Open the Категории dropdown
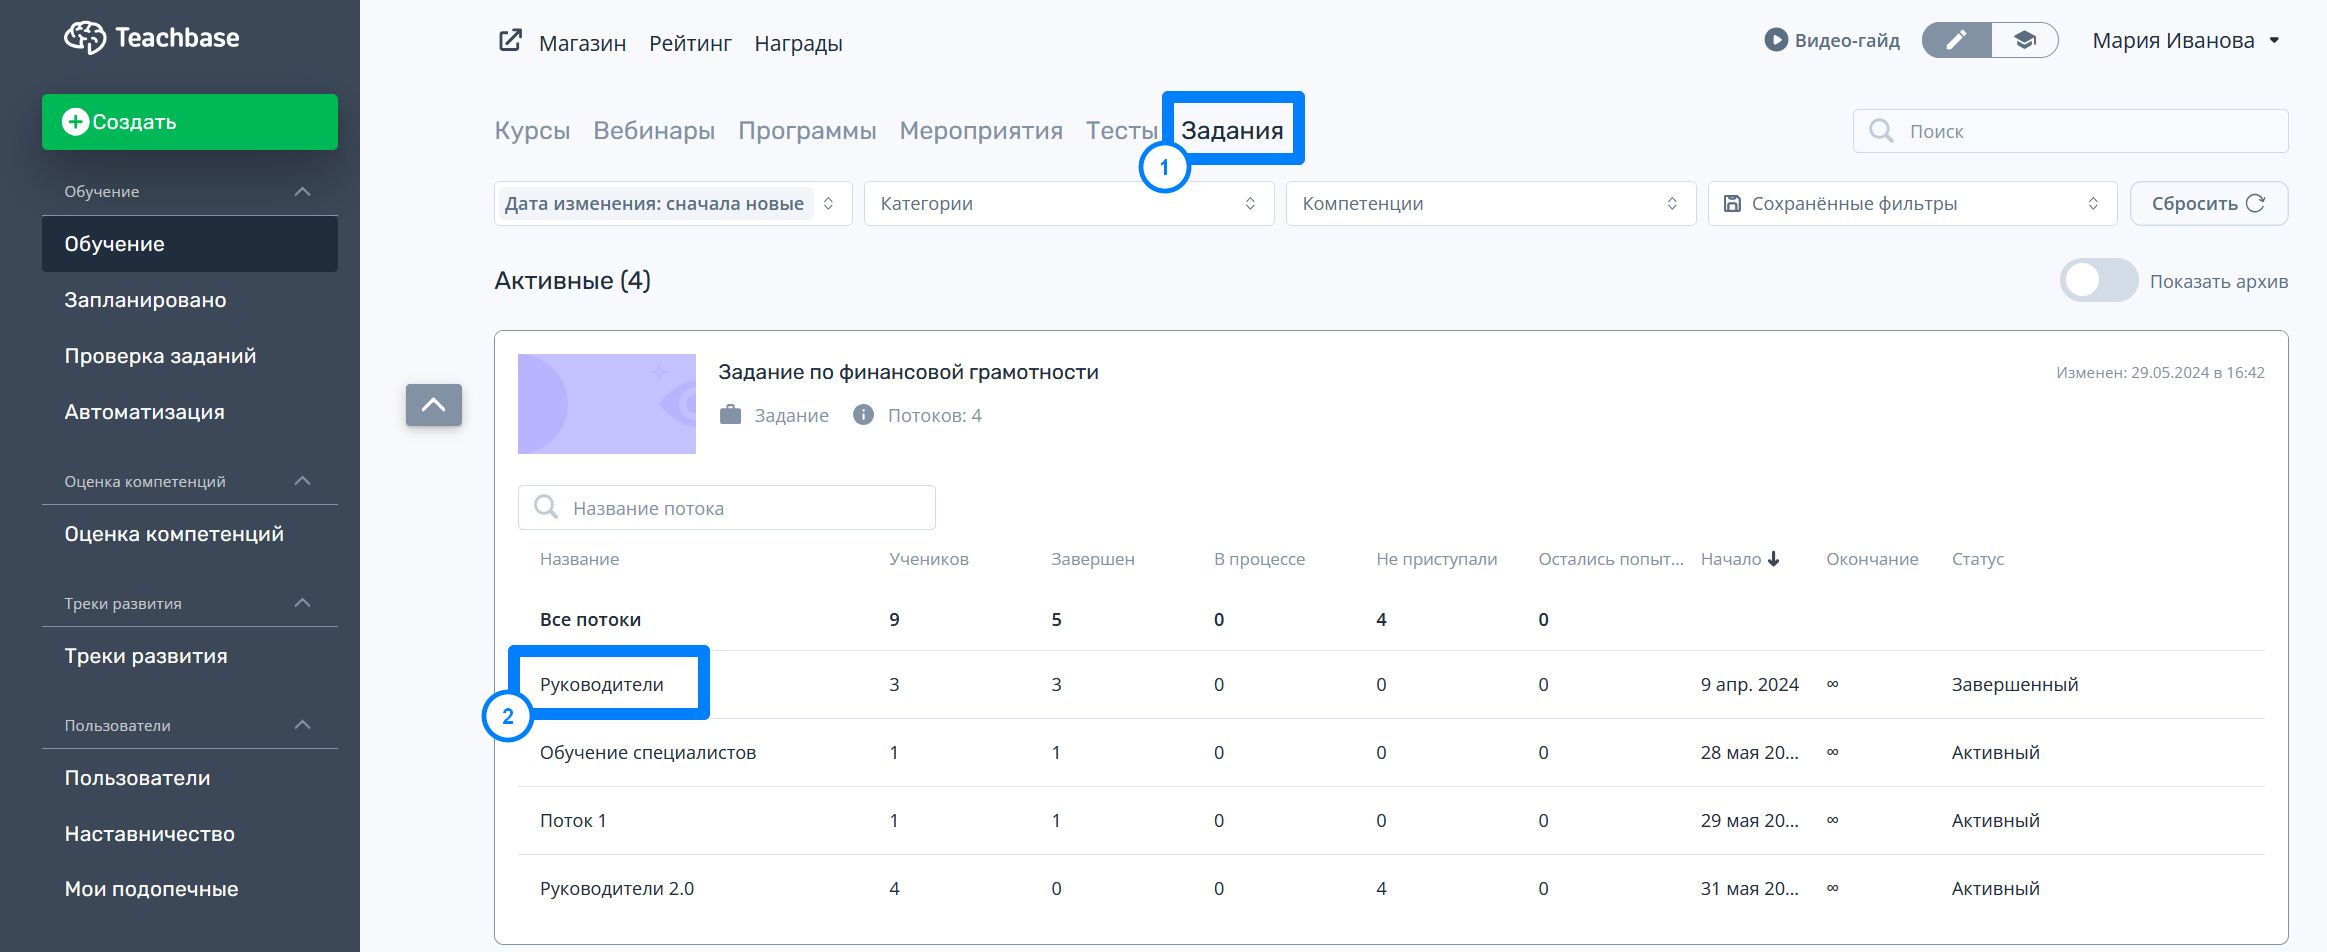The image size is (2327, 952). [x=1068, y=204]
